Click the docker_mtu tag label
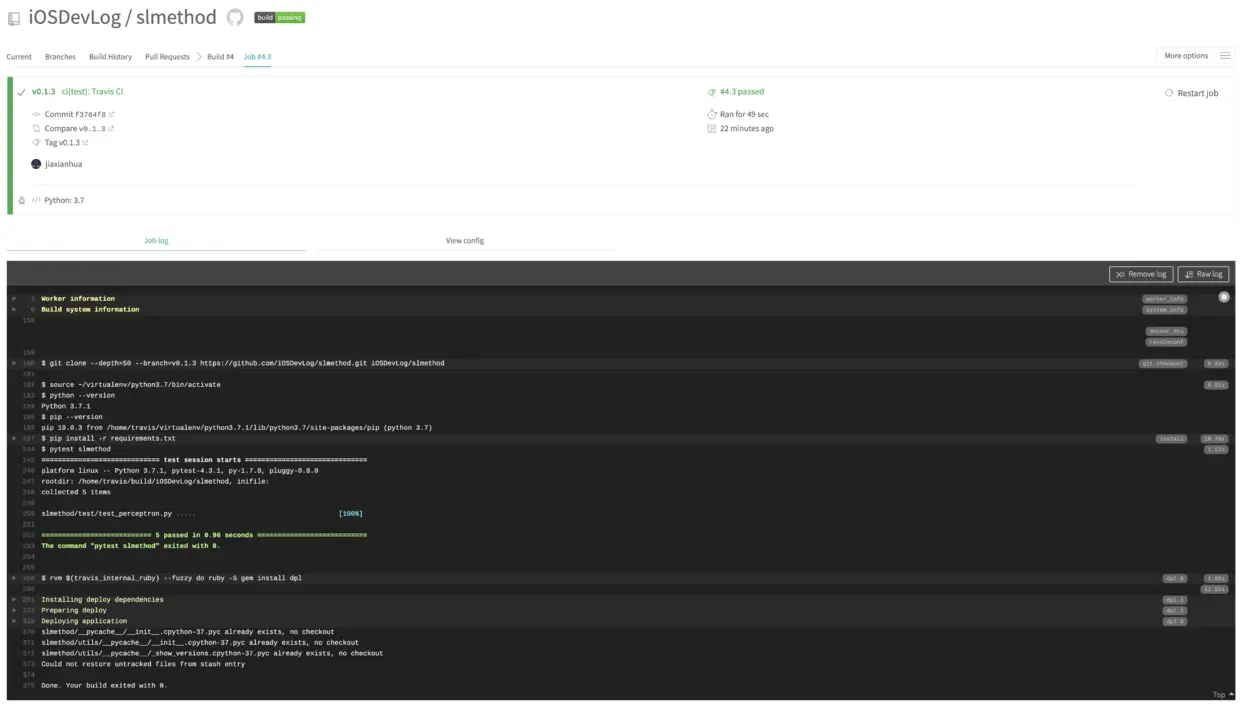This screenshot has height=712, width=1240. click(x=1166, y=331)
